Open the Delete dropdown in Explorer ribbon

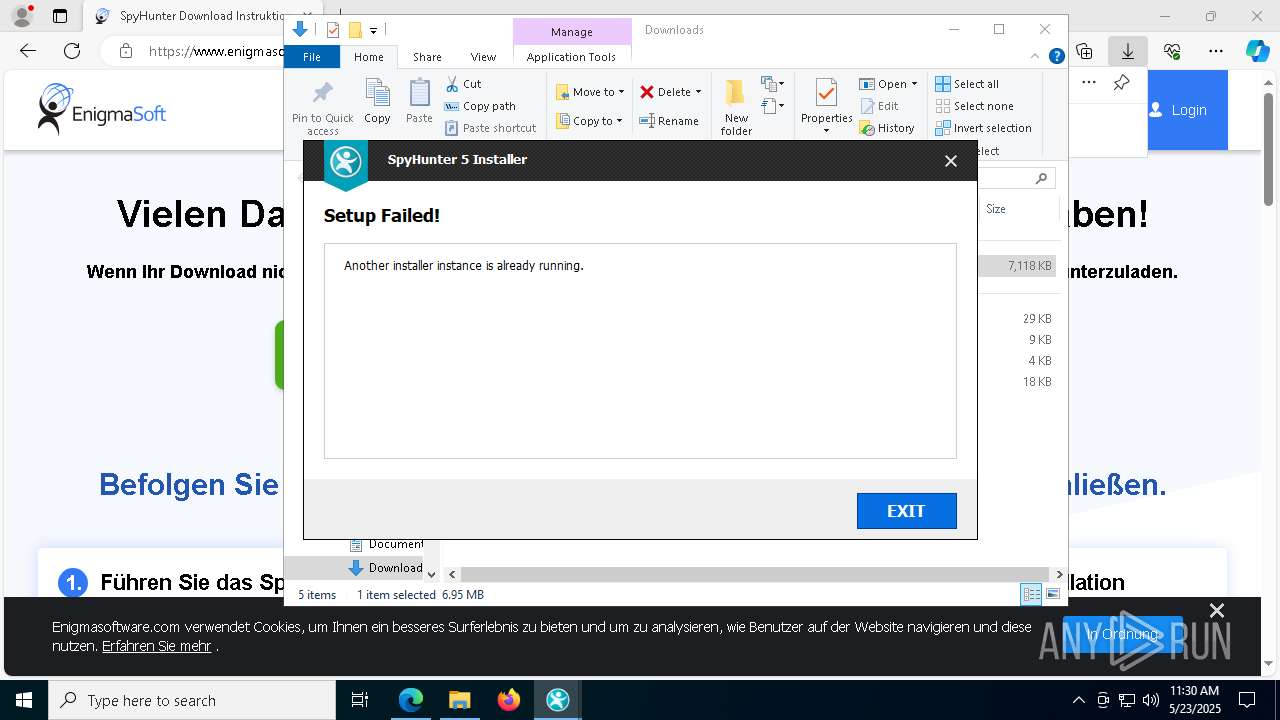point(671,92)
